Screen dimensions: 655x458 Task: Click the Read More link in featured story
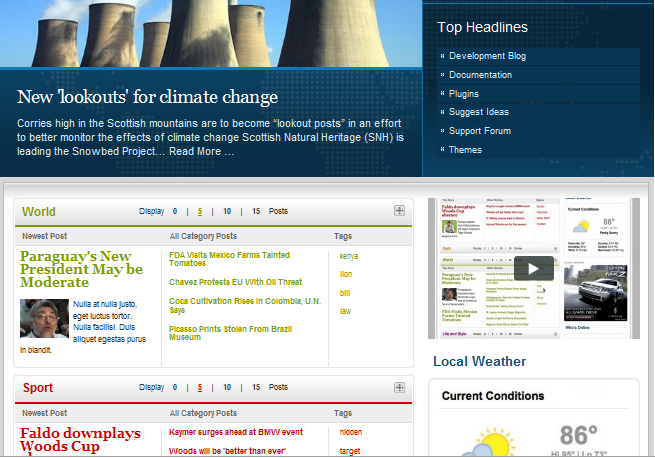point(201,151)
